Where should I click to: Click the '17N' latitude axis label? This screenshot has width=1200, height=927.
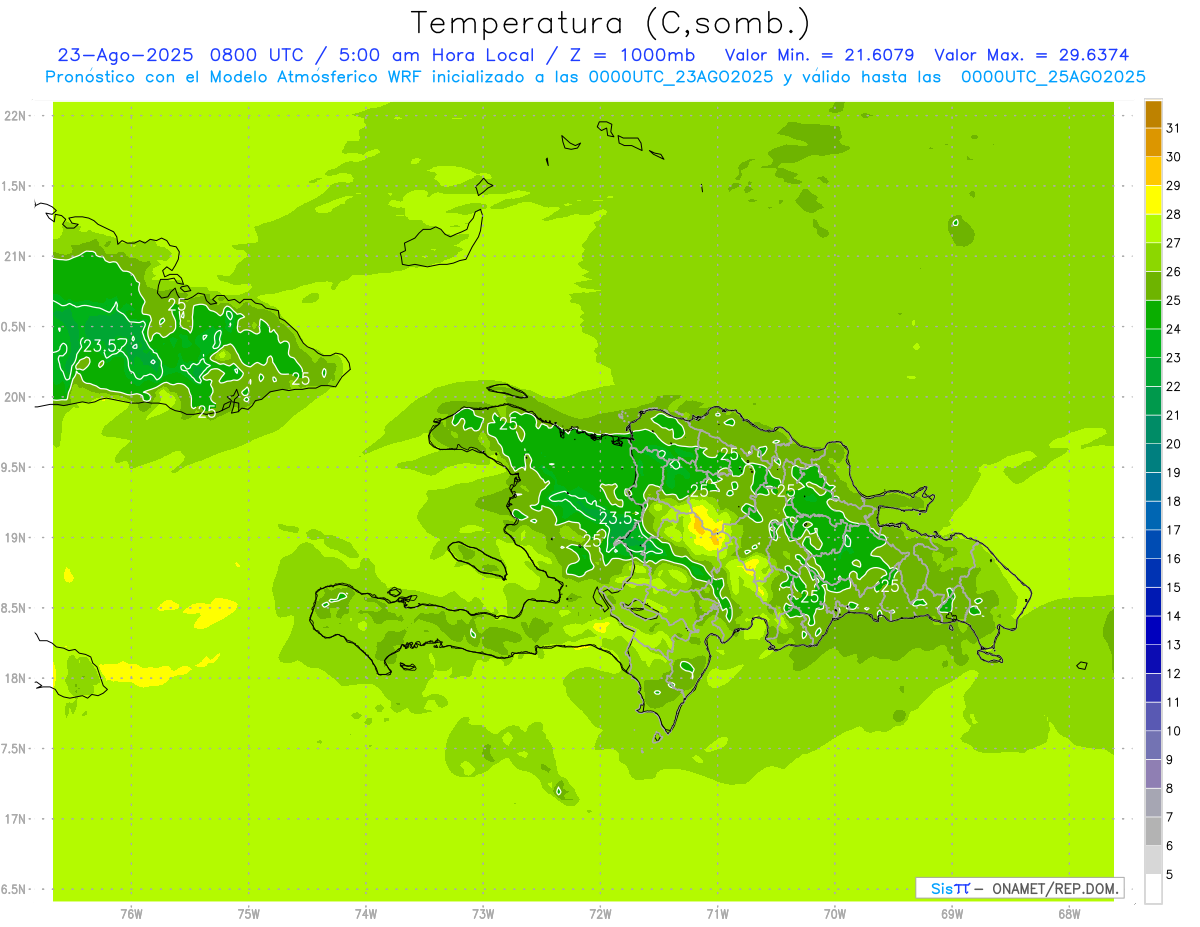(x=16, y=819)
